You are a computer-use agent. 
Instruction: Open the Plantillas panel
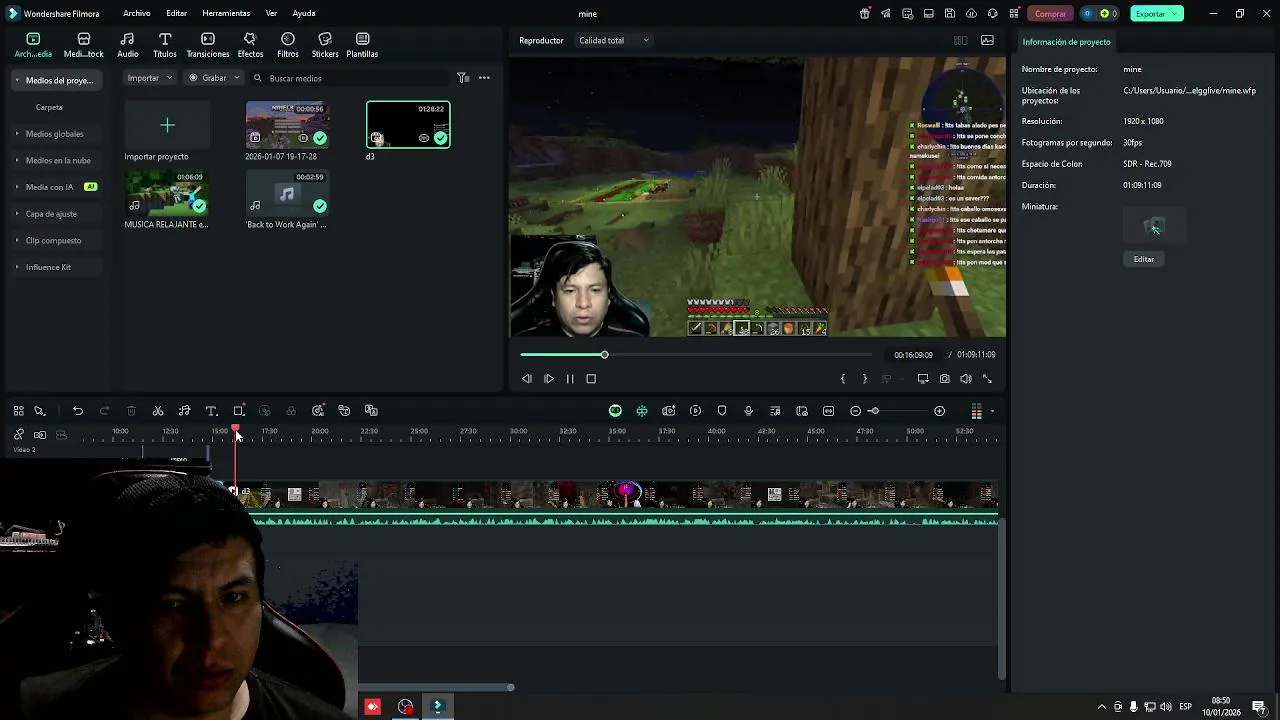click(362, 45)
